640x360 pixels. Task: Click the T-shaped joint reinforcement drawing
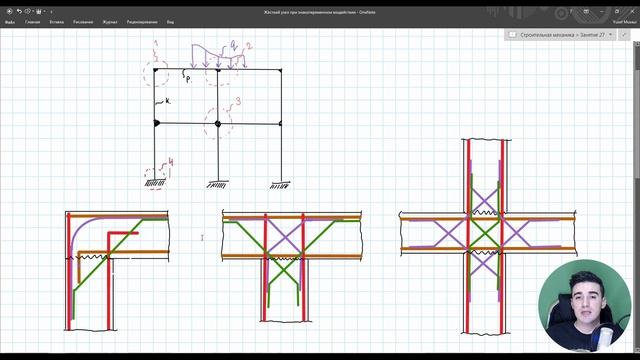tap(291, 266)
